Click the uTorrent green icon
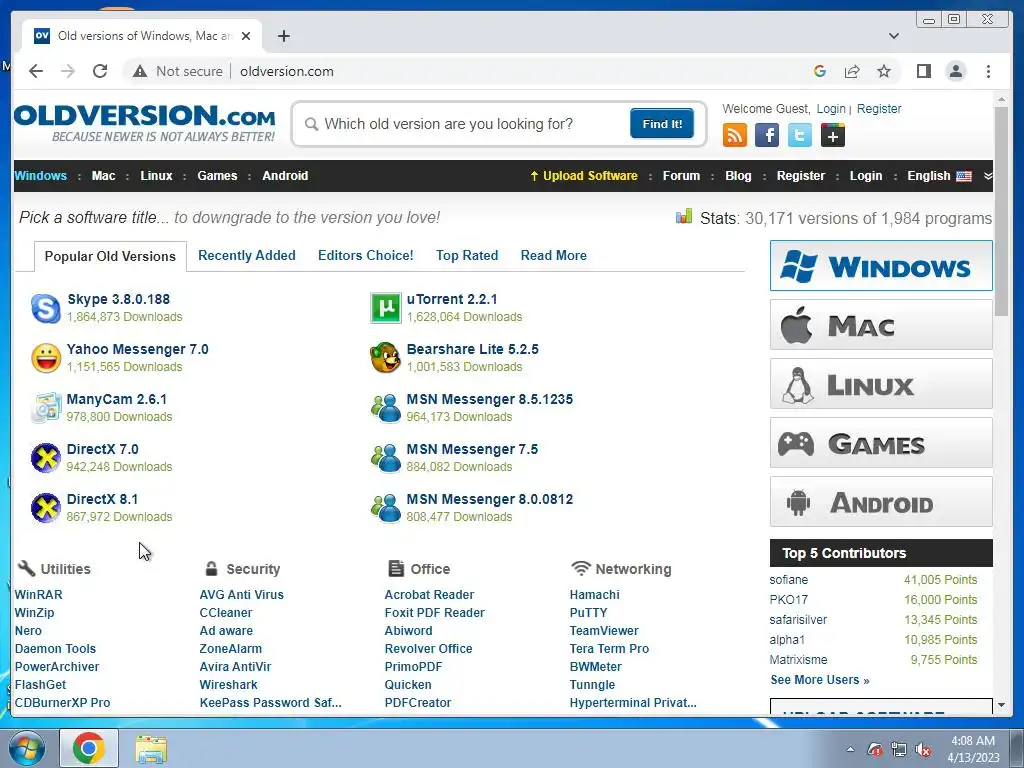The width and height of the screenshot is (1024, 768). (x=385, y=308)
